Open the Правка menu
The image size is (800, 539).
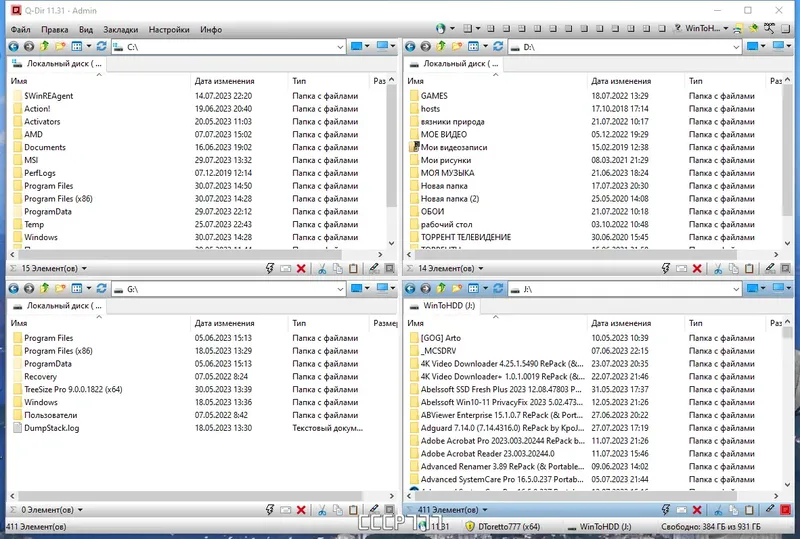click(55, 30)
